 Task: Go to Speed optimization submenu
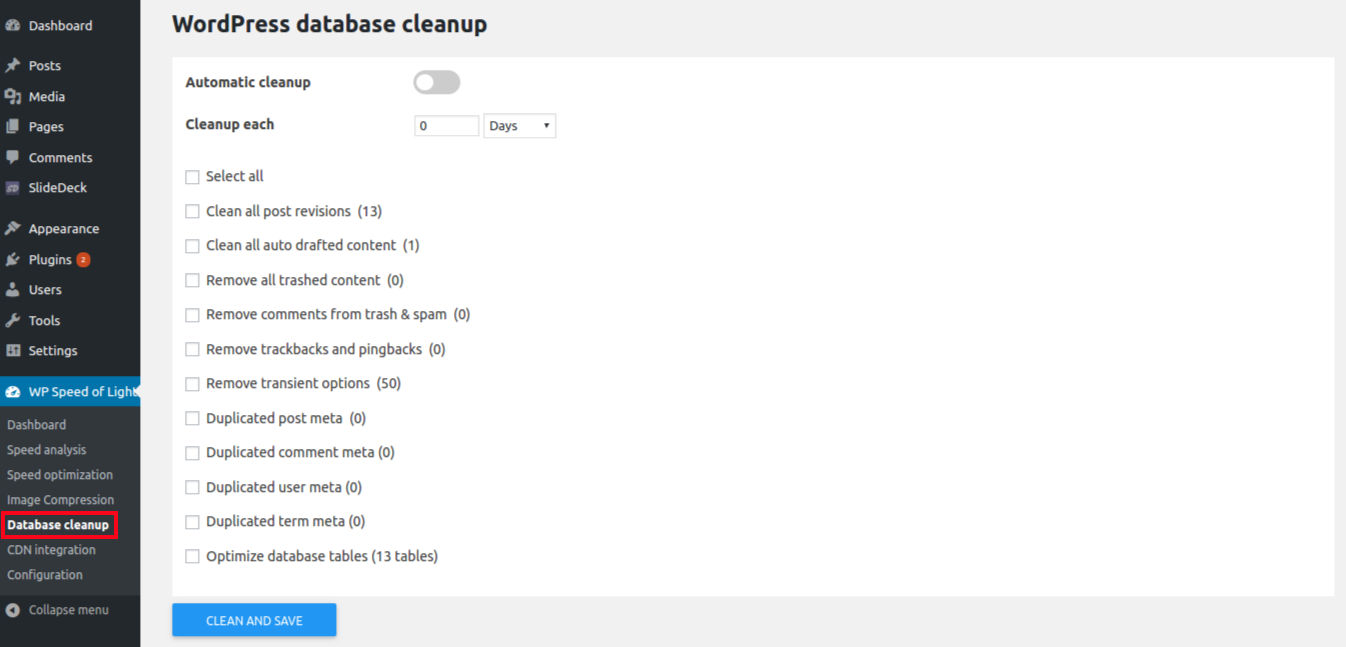60,475
